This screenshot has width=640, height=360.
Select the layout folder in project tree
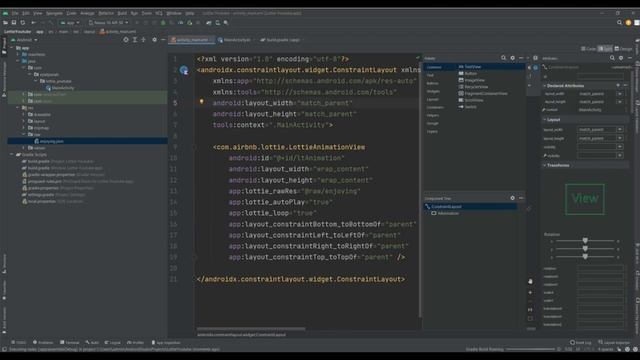click(x=36, y=121)
